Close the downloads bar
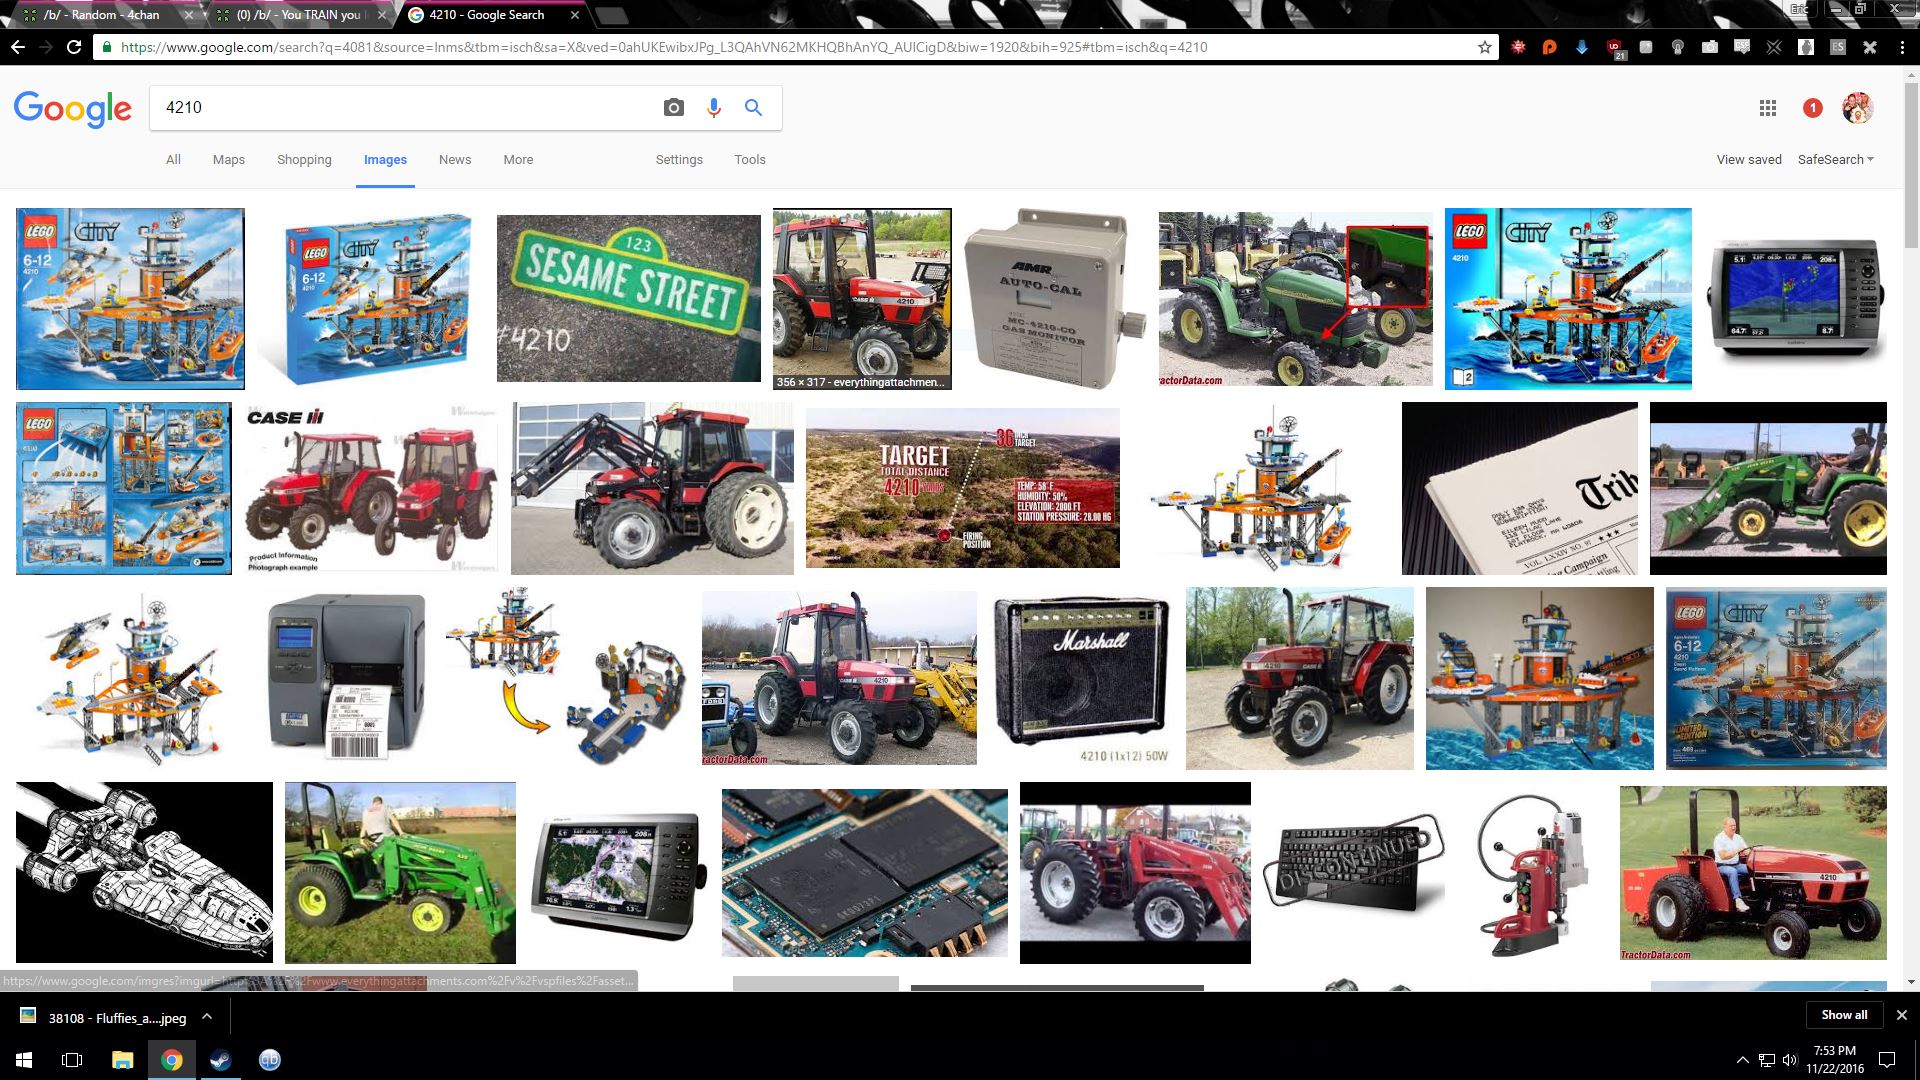Screen dimensions: 1920x1080 pyautogui.click(x=1902, y=1015)
